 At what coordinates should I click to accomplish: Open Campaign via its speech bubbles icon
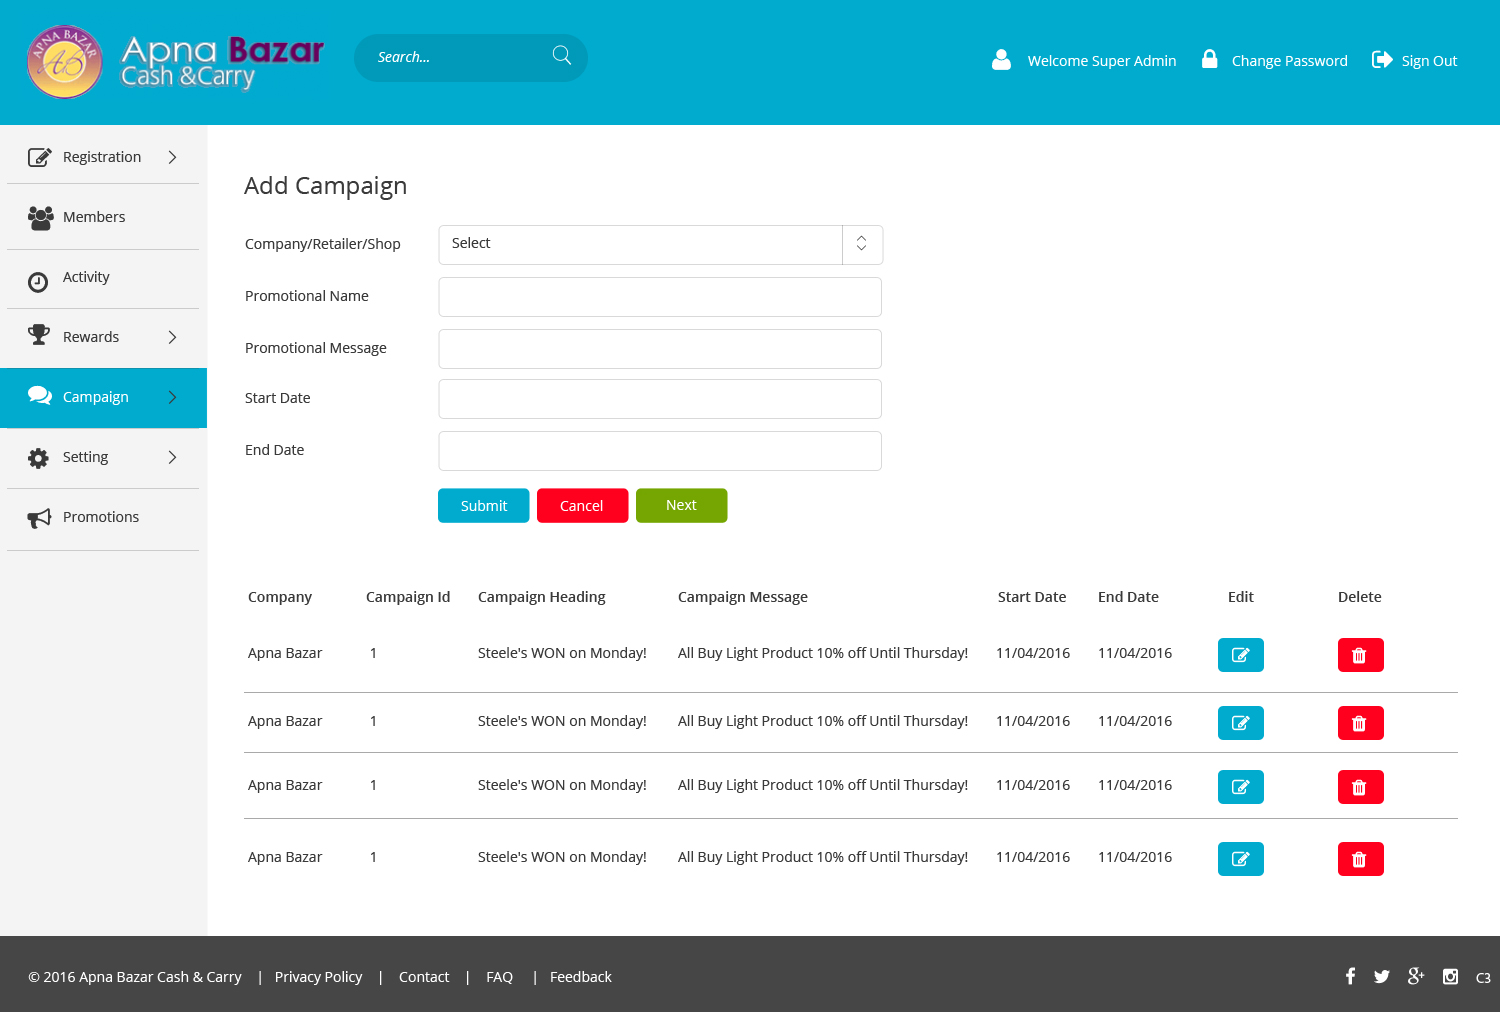pos(40,396)
